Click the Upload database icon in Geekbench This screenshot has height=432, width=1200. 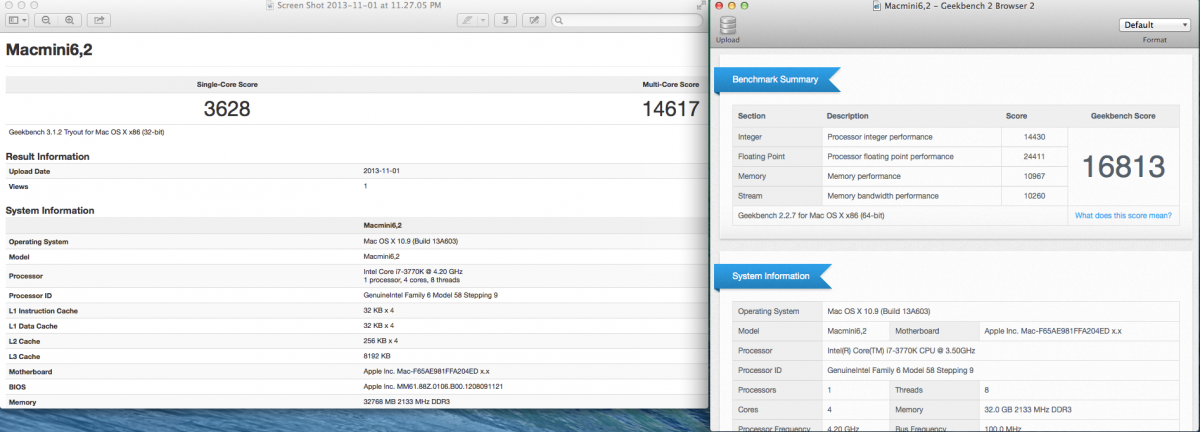point(728,25)
